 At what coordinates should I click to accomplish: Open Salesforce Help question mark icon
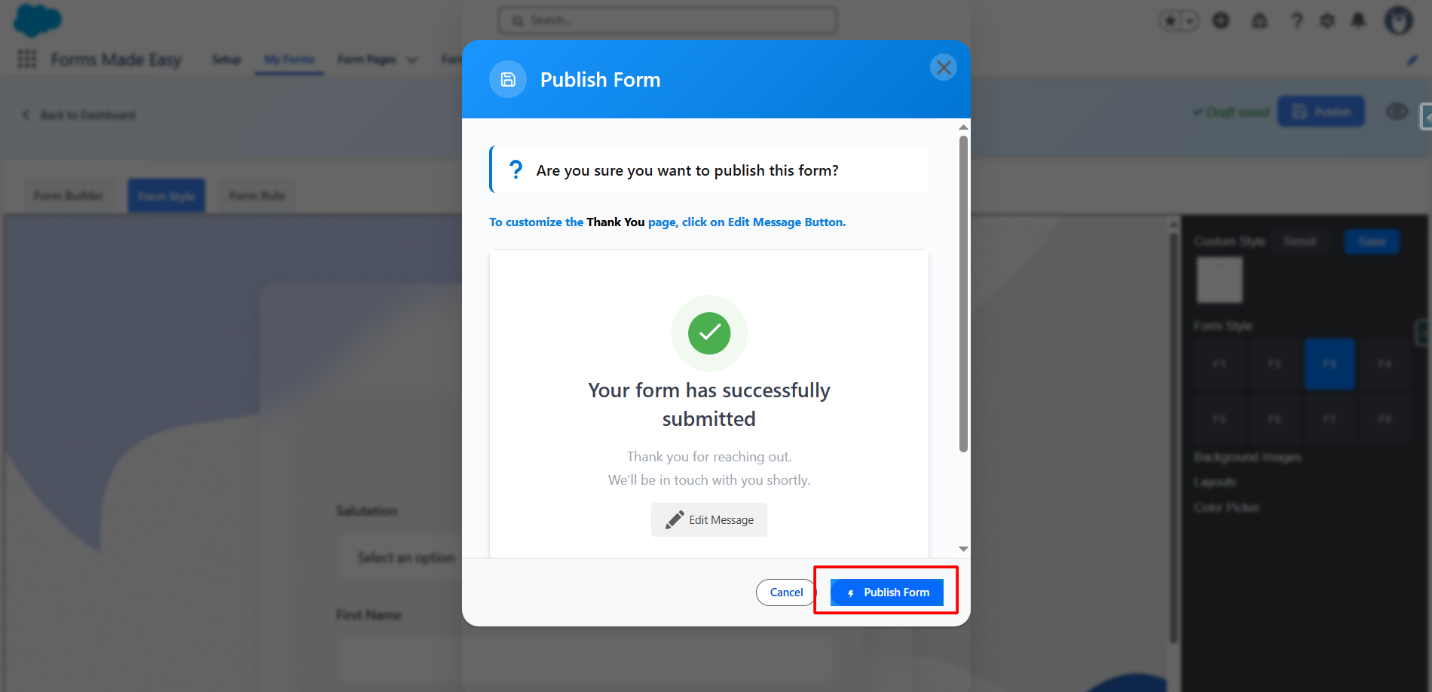pyautogui.click(x=1297, y=21)
